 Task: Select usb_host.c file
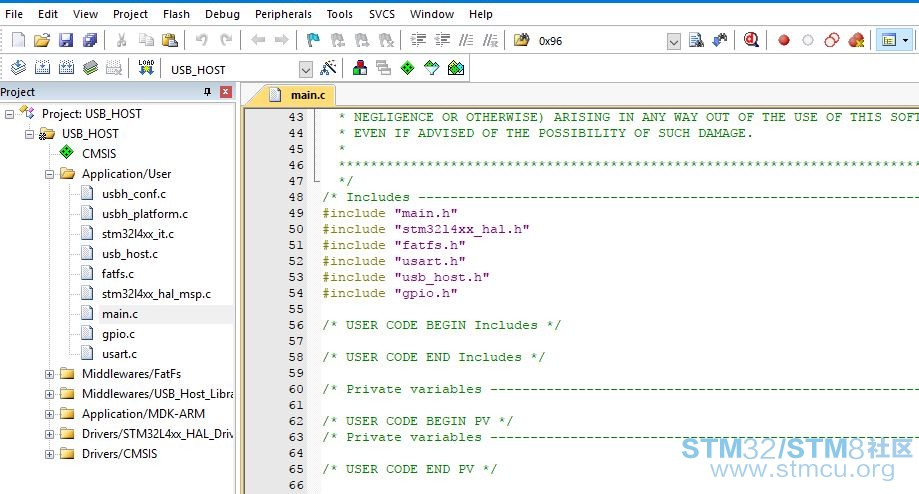tap(130, 254)
